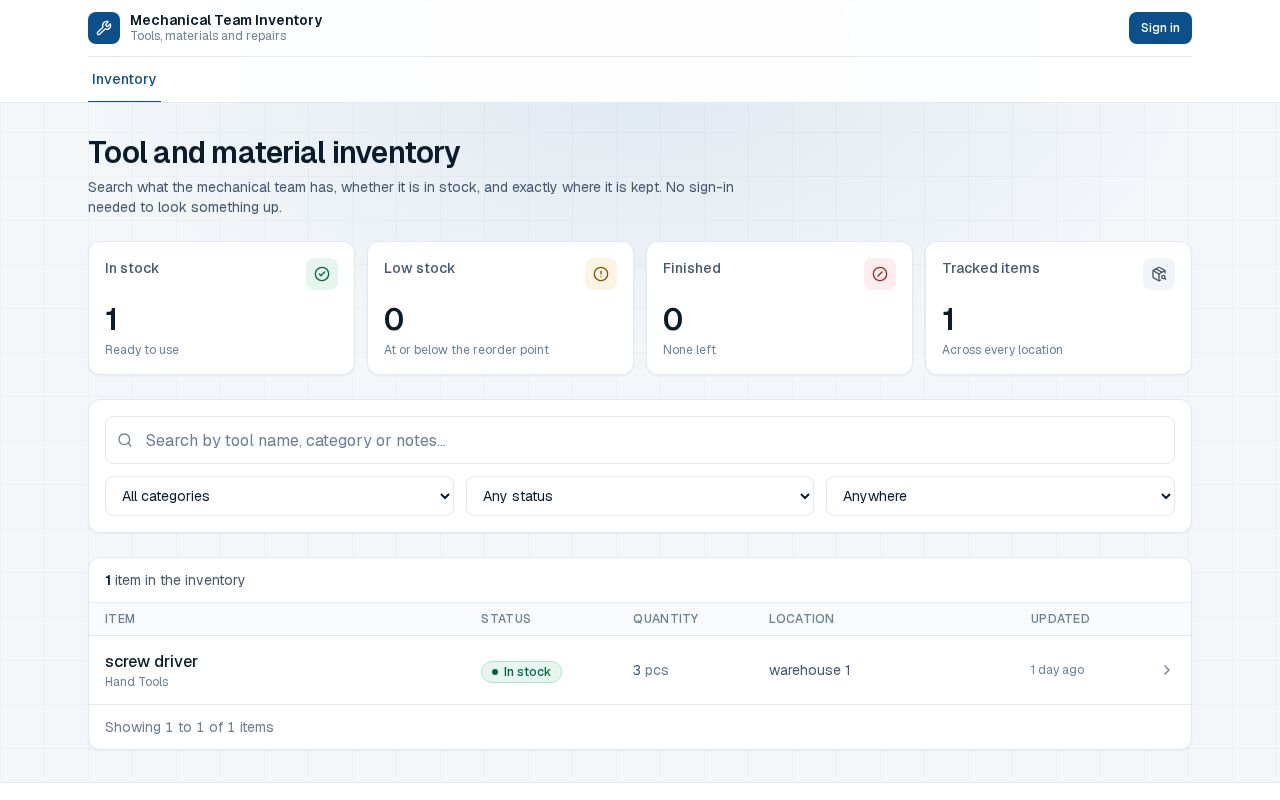Click the Sign in button
The image size is (1280, 800).
[1160, 28]
